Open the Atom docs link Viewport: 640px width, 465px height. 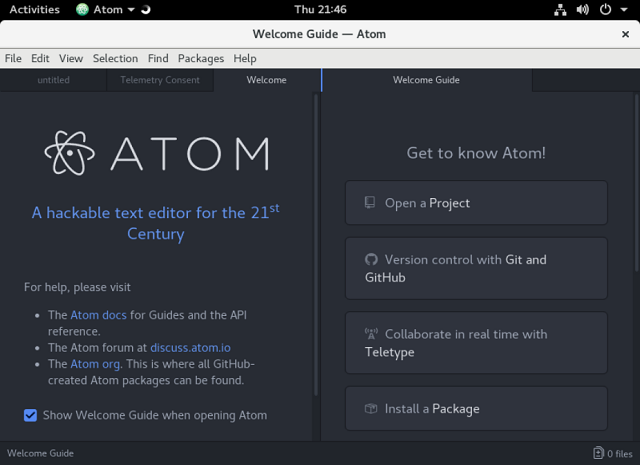point(98,315)
